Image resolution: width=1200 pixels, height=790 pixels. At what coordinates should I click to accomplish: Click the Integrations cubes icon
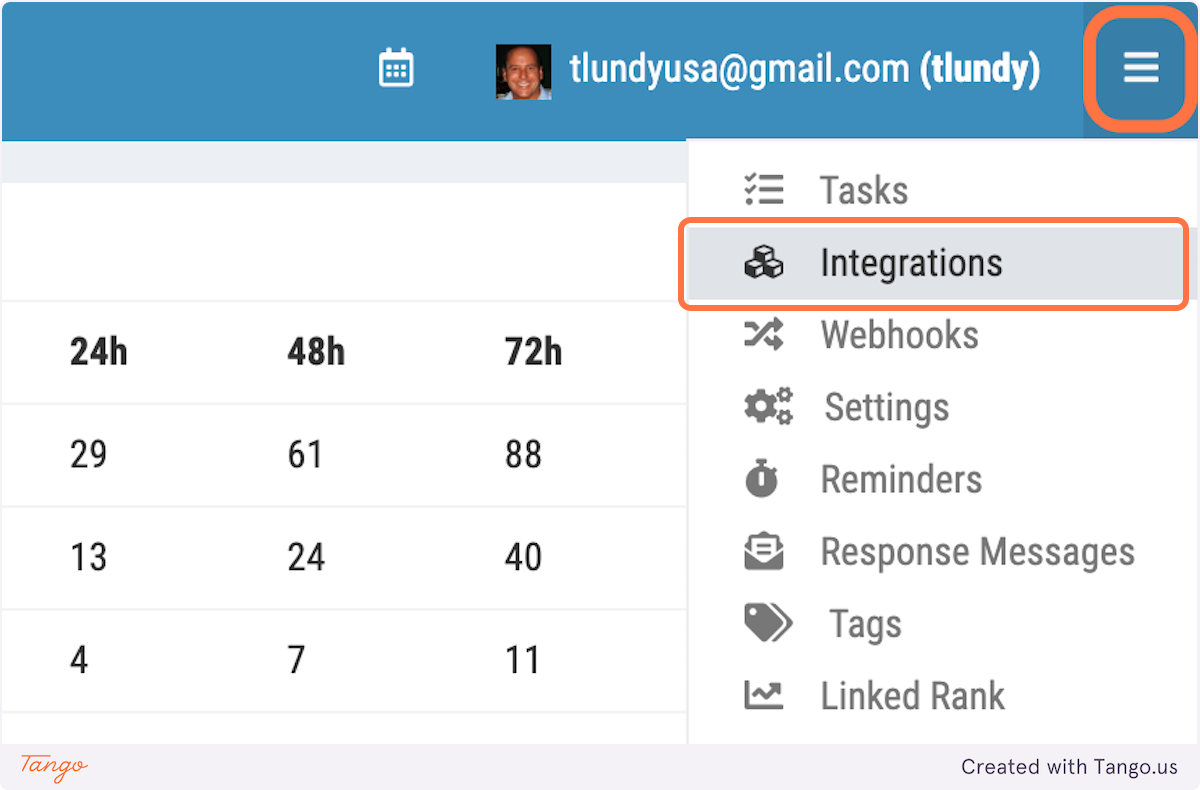click(764, 263)
